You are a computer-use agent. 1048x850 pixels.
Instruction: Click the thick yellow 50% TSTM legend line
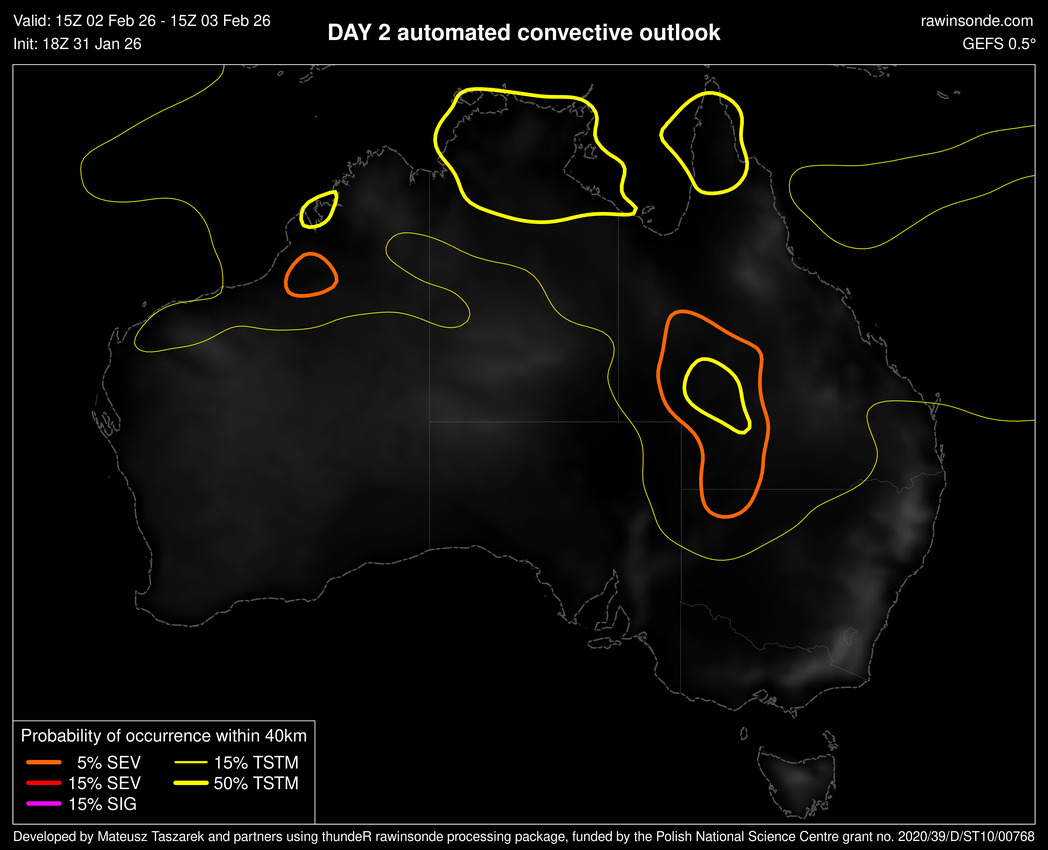(190, 783)
